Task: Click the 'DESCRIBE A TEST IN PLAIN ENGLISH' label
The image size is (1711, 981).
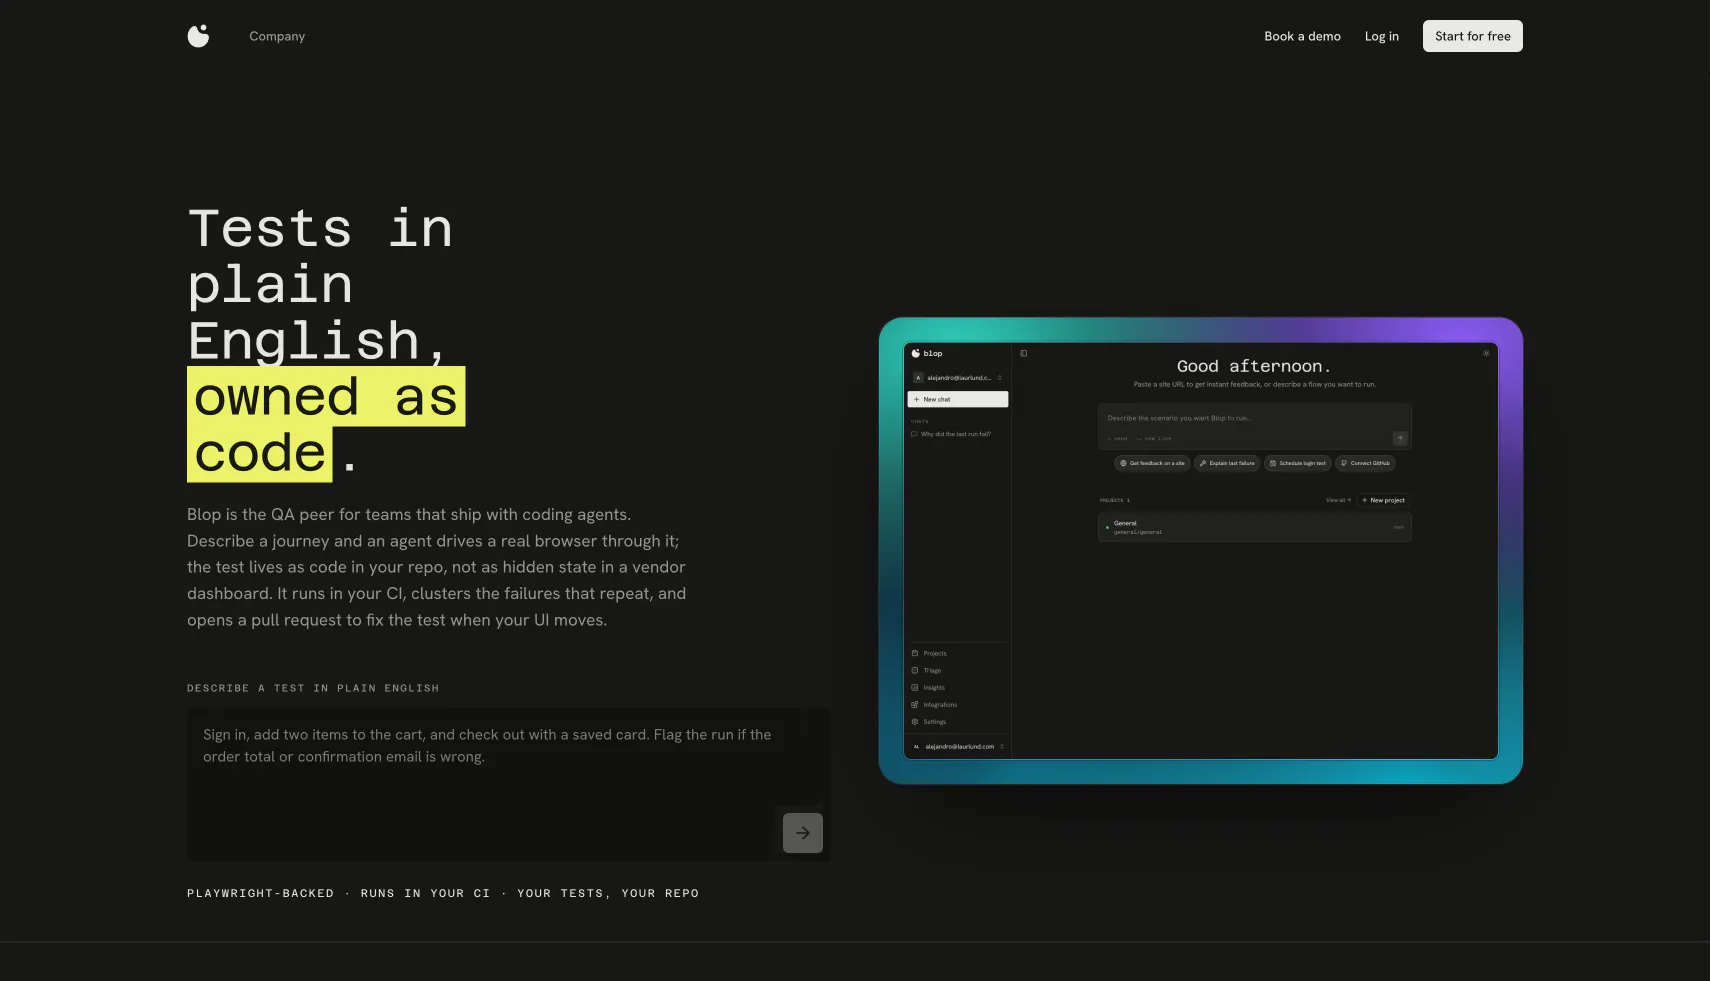Action: (x=313, y=688)
